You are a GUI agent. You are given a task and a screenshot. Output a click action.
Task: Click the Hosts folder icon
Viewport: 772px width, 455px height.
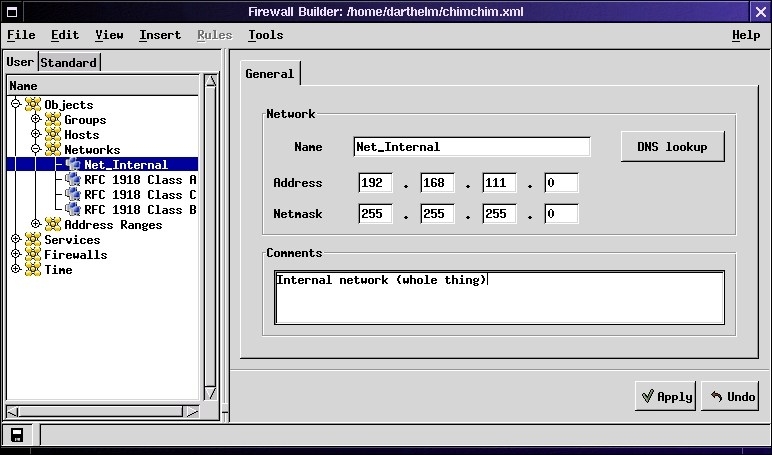[x=53, y=135]
